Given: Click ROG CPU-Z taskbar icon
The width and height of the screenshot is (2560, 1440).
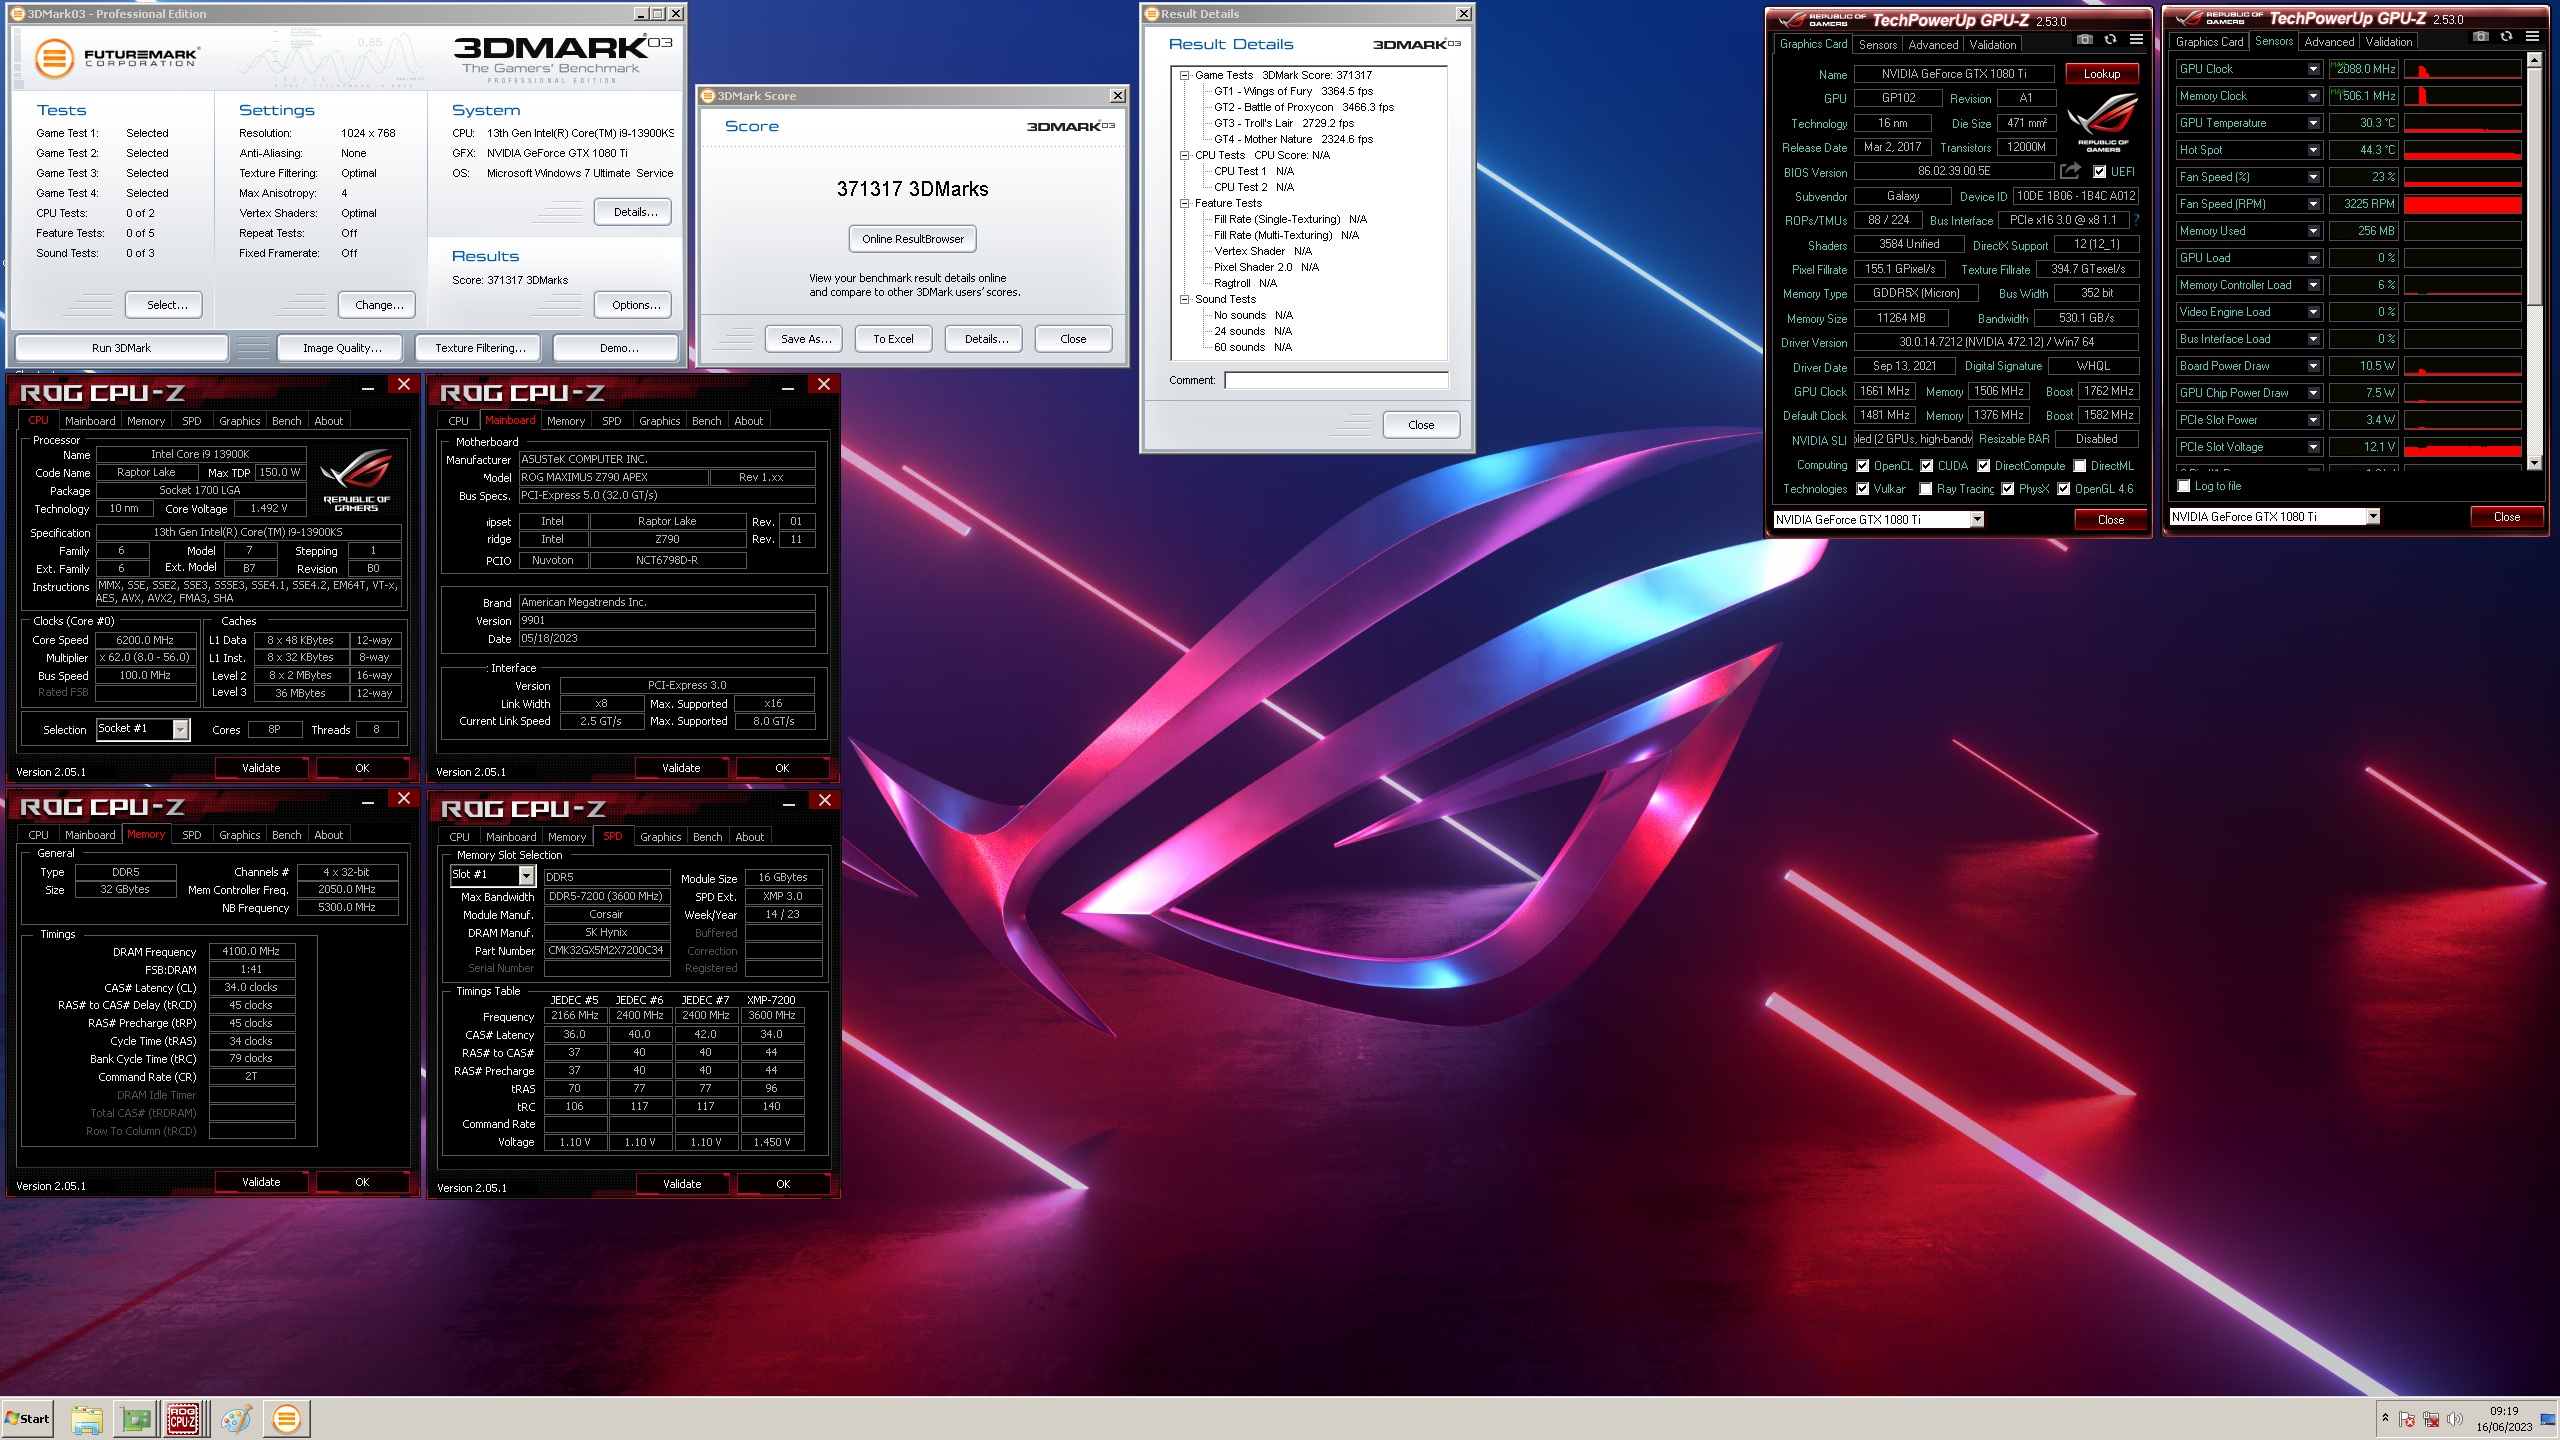Looking at the screenshot, I should [183, 1419].
